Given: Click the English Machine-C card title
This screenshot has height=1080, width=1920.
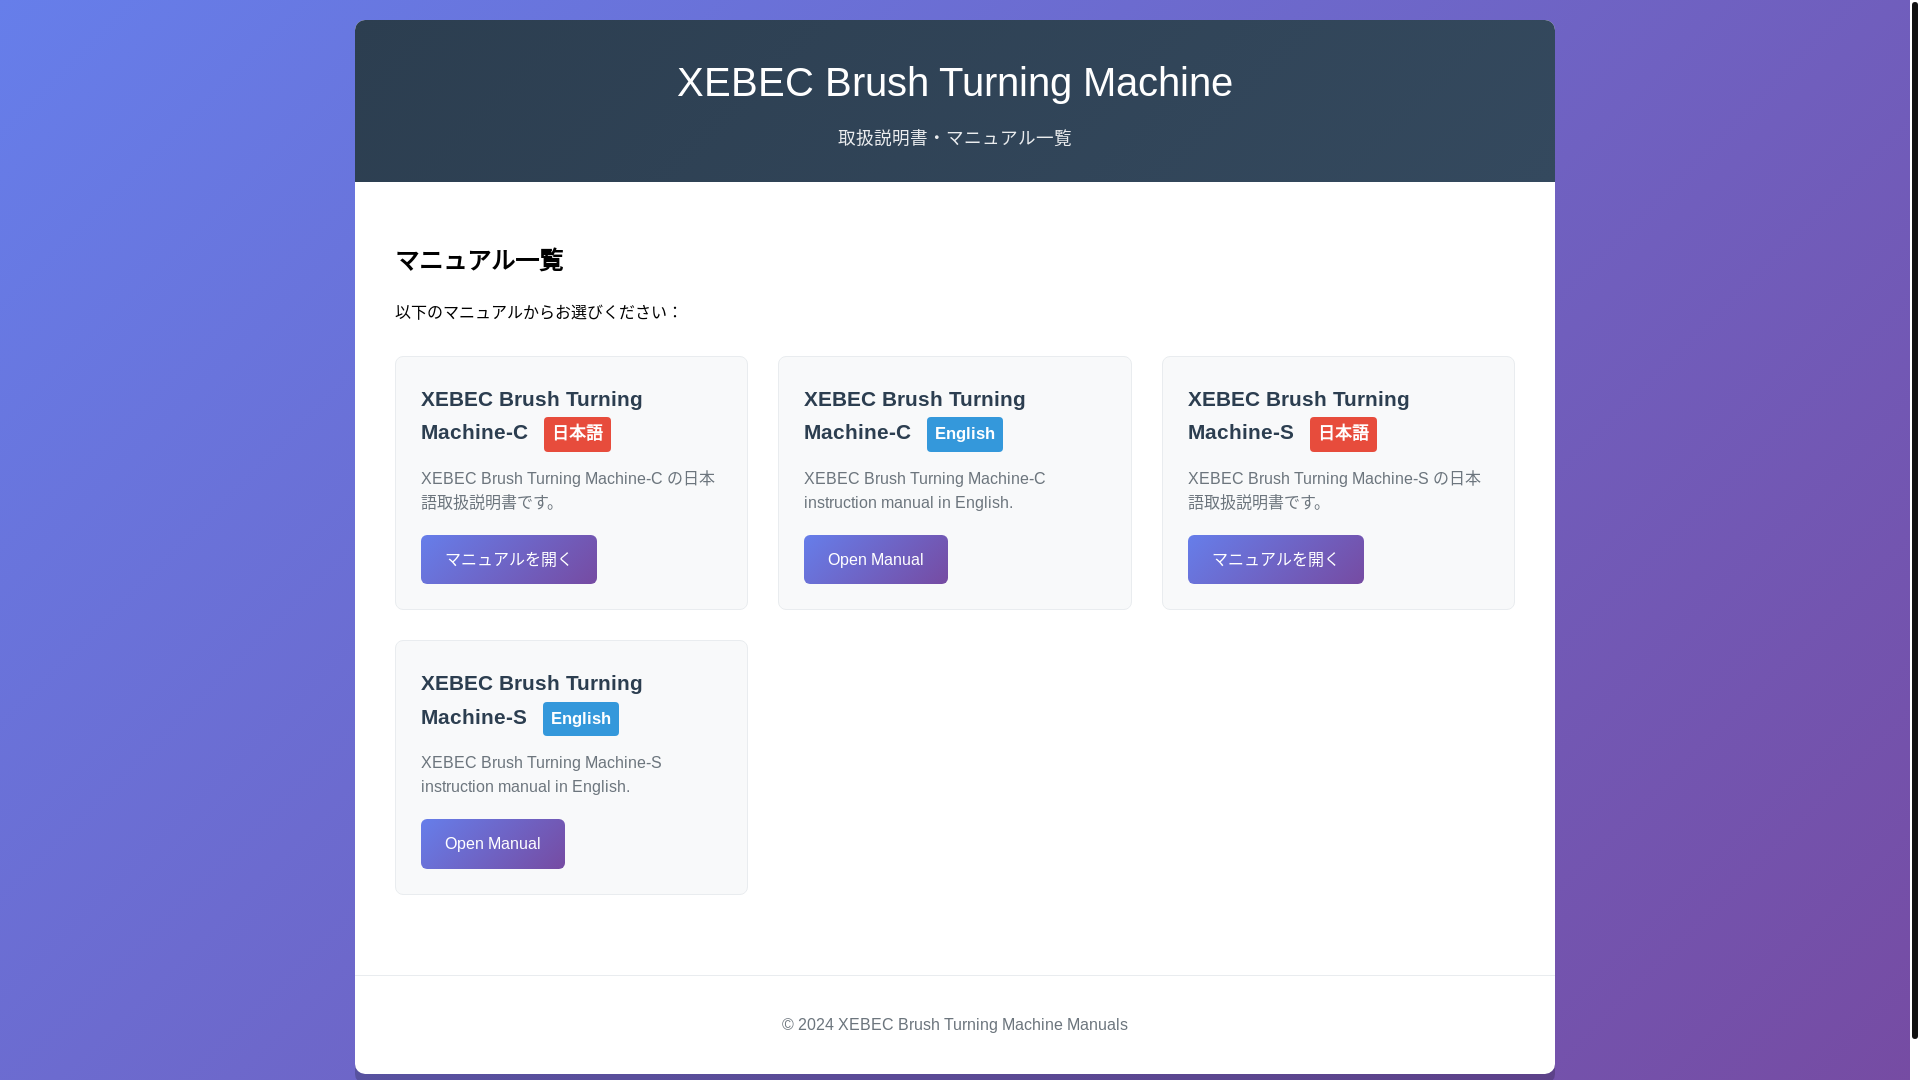Looking at the screenshot, I should pyautogui.click(x=914, y=415).
